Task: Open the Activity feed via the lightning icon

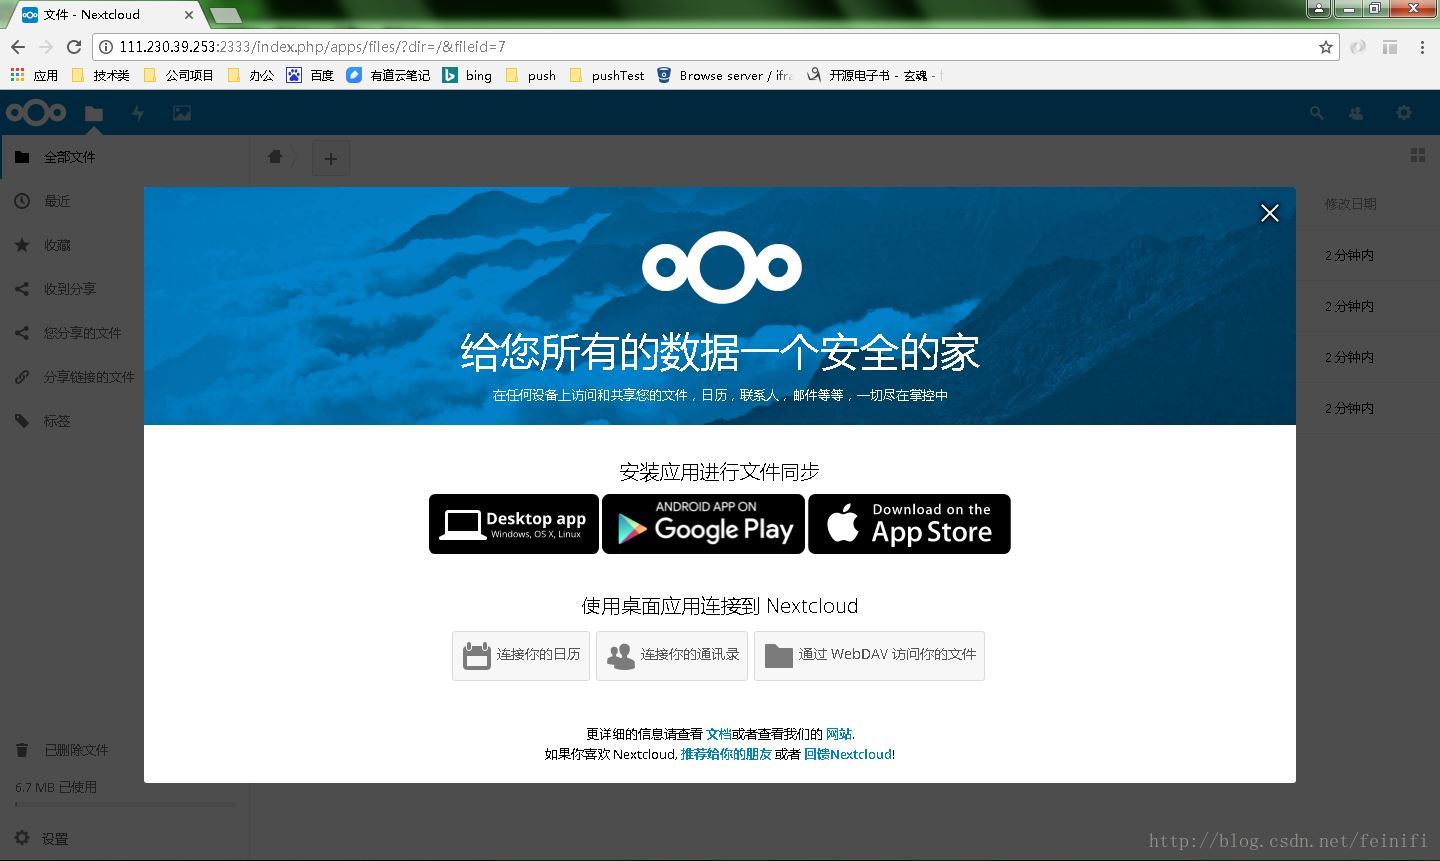Action: coord(137,113)
